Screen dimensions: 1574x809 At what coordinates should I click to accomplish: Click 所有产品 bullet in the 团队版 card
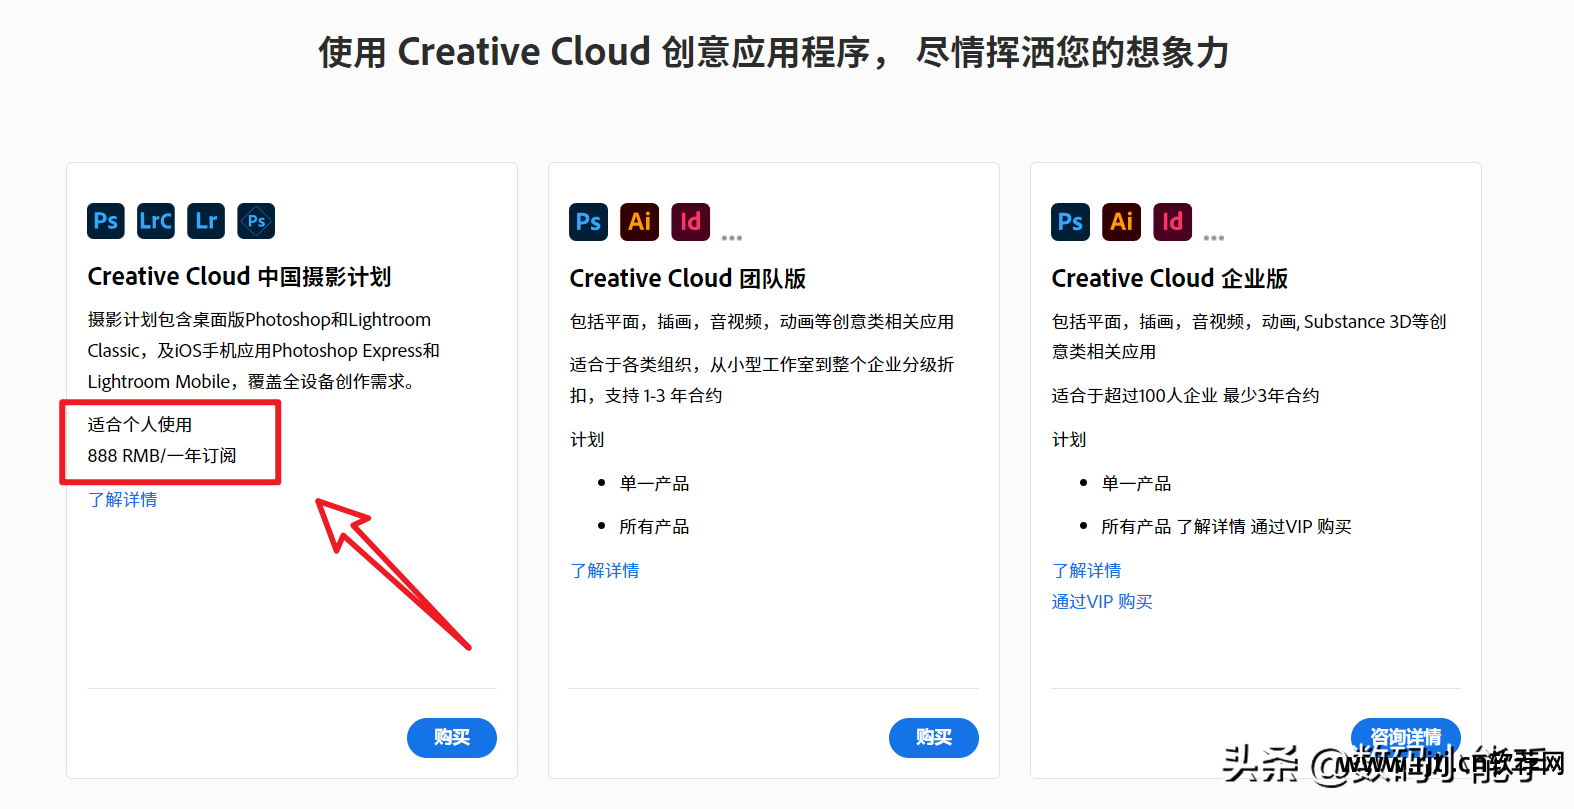[x=654, y=526]
